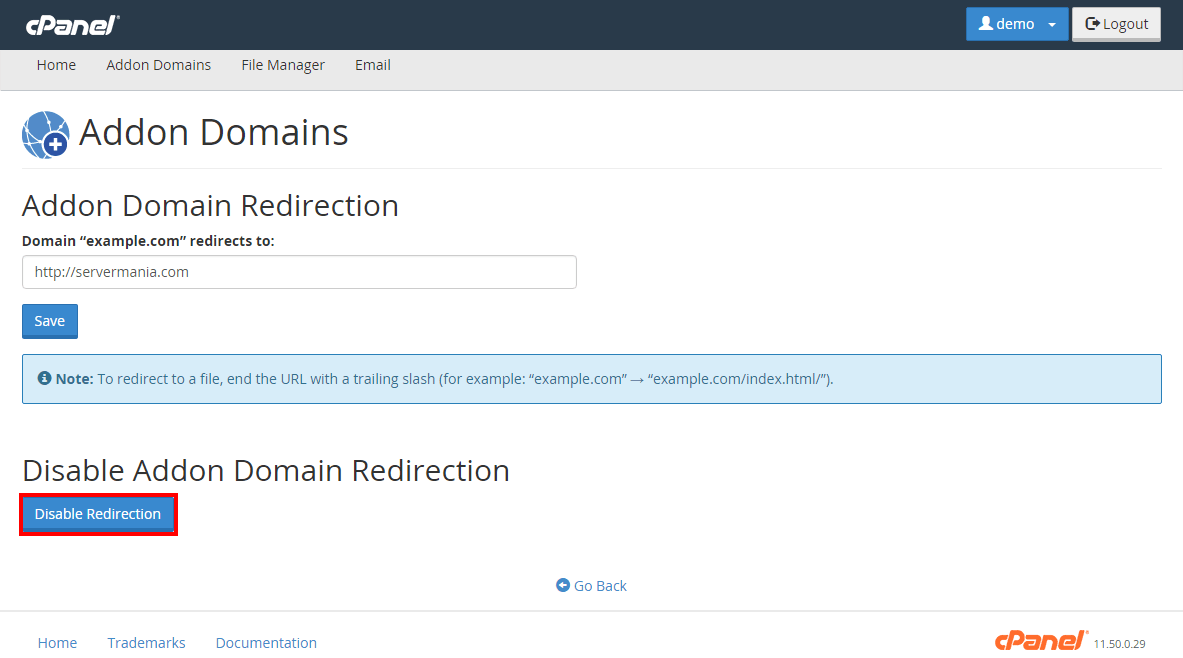1183x658 pixels.
Task: Click the cPanel logo in header
Action: point(72,26)
